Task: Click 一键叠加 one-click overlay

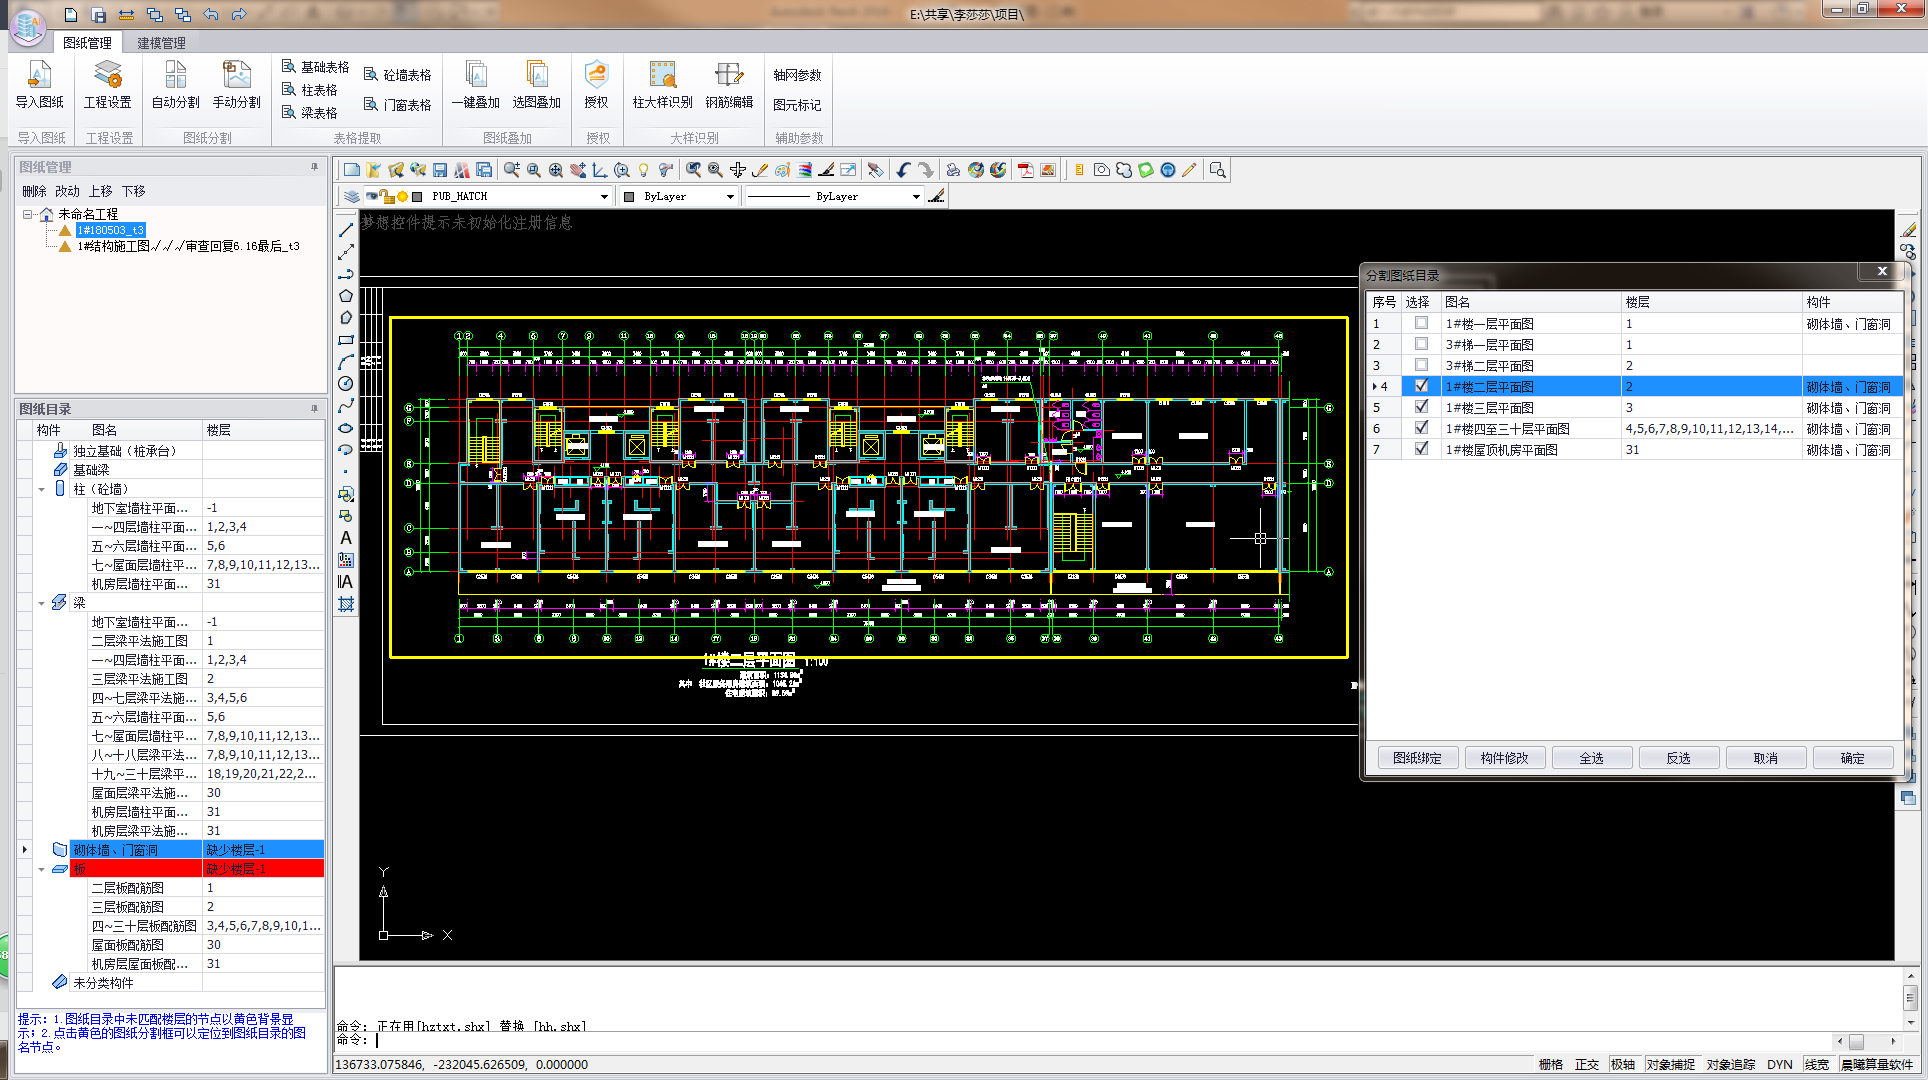Action: click(x=475, y=84)
